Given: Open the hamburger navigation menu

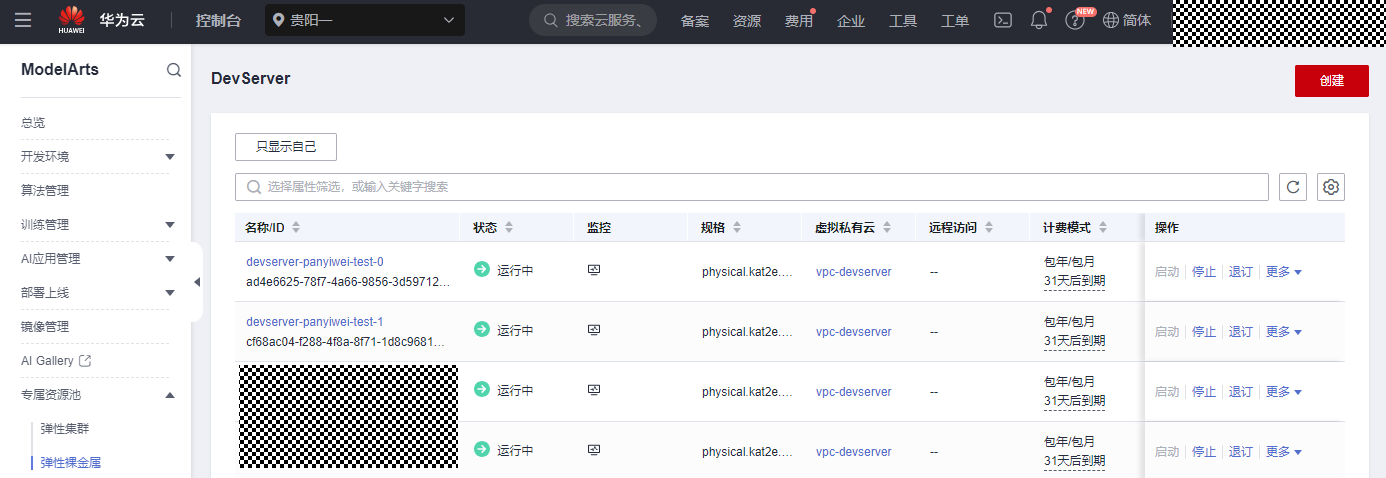Looking at the screenshot, I should point(23,20).
